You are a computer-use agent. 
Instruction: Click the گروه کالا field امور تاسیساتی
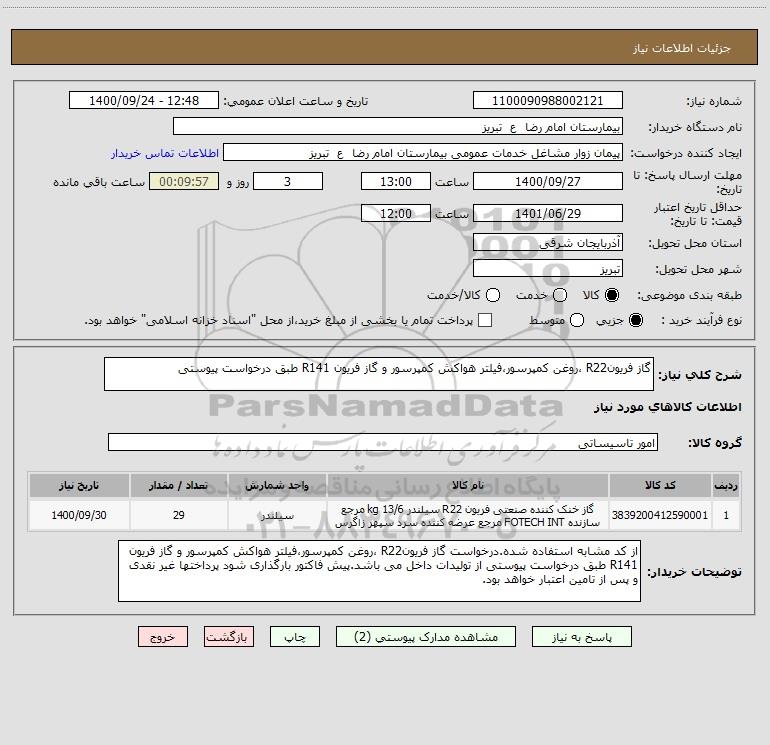(383, 442)
